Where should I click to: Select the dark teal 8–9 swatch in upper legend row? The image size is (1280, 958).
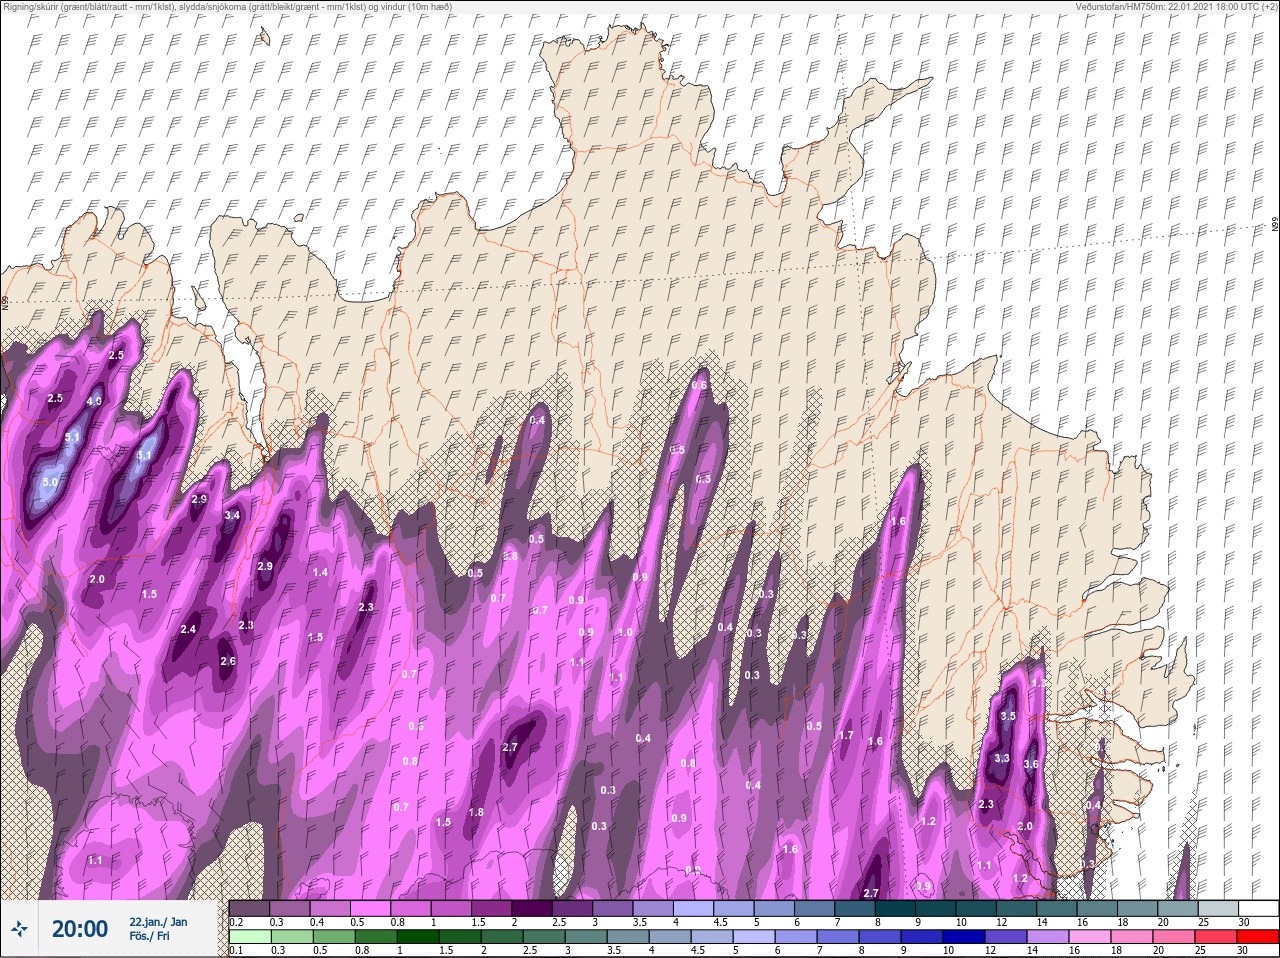click(x=896, y=908)
